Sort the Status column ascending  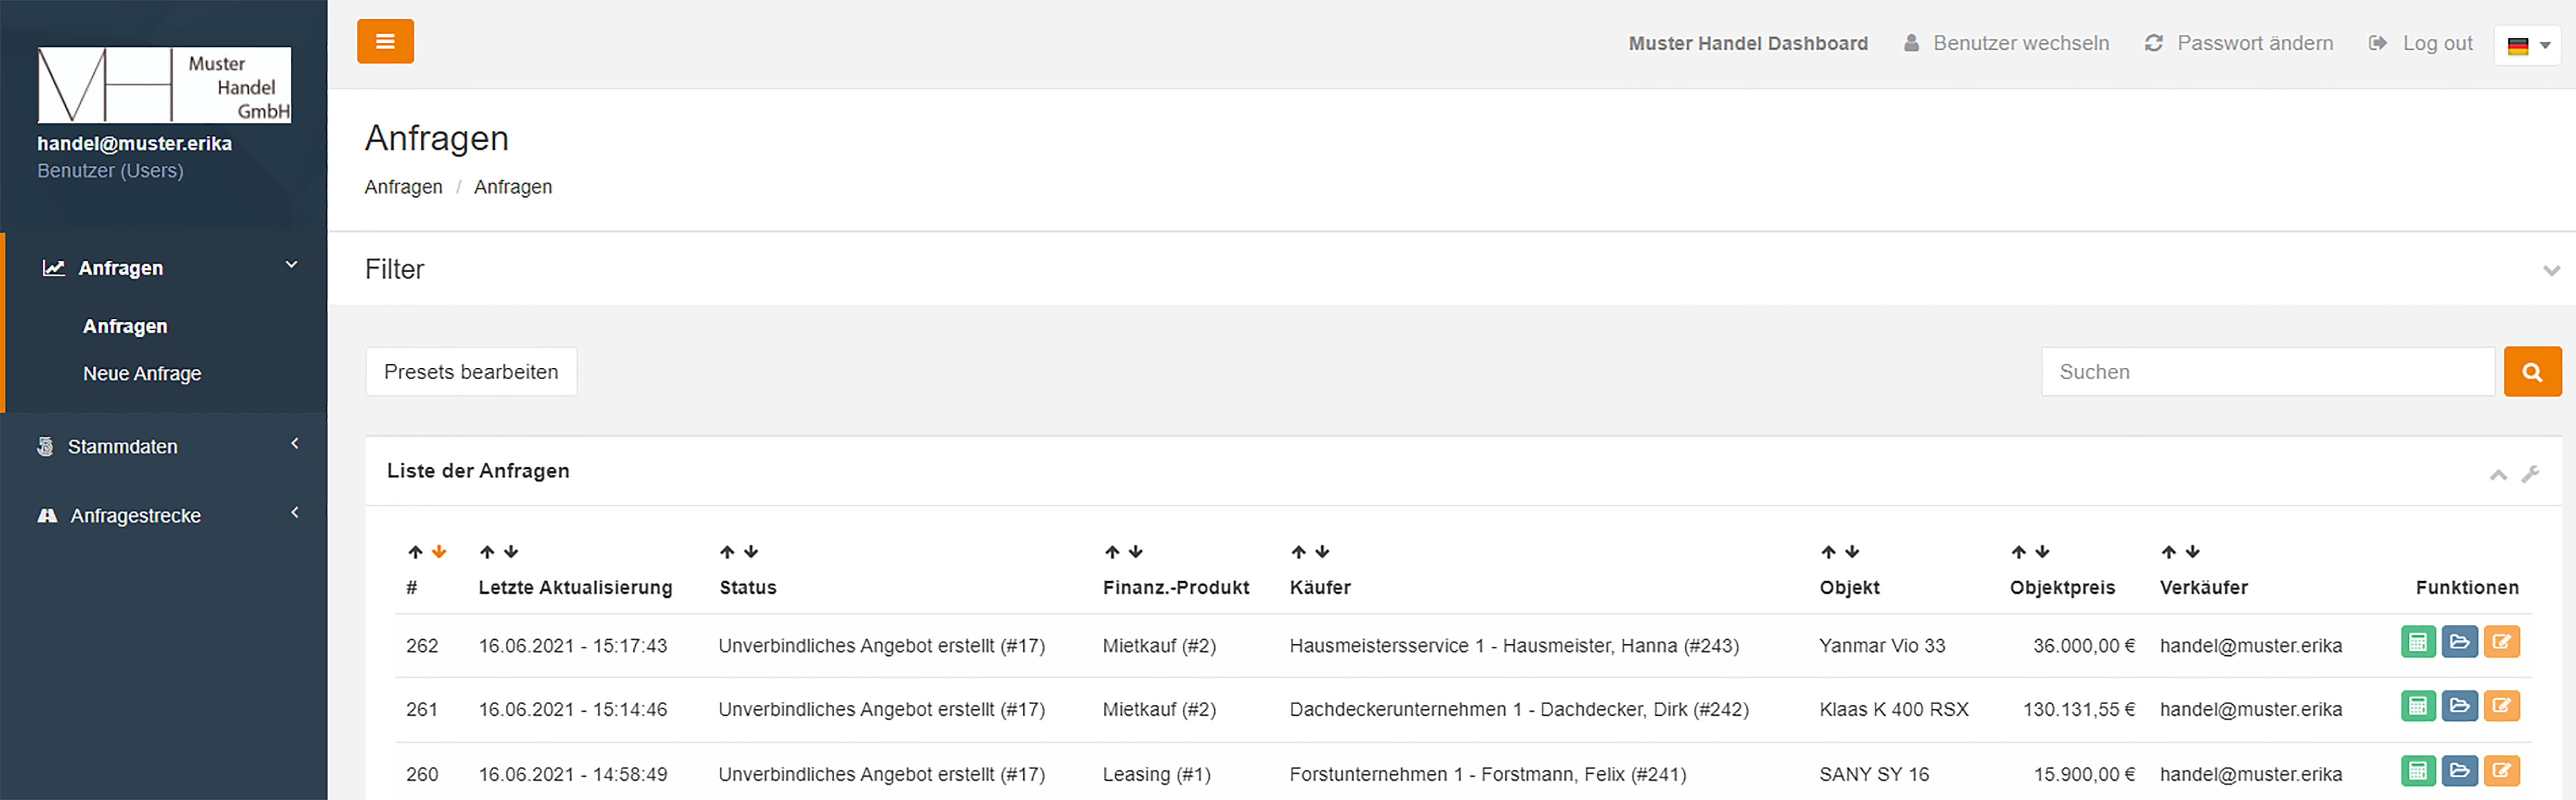tap(726, 551)
